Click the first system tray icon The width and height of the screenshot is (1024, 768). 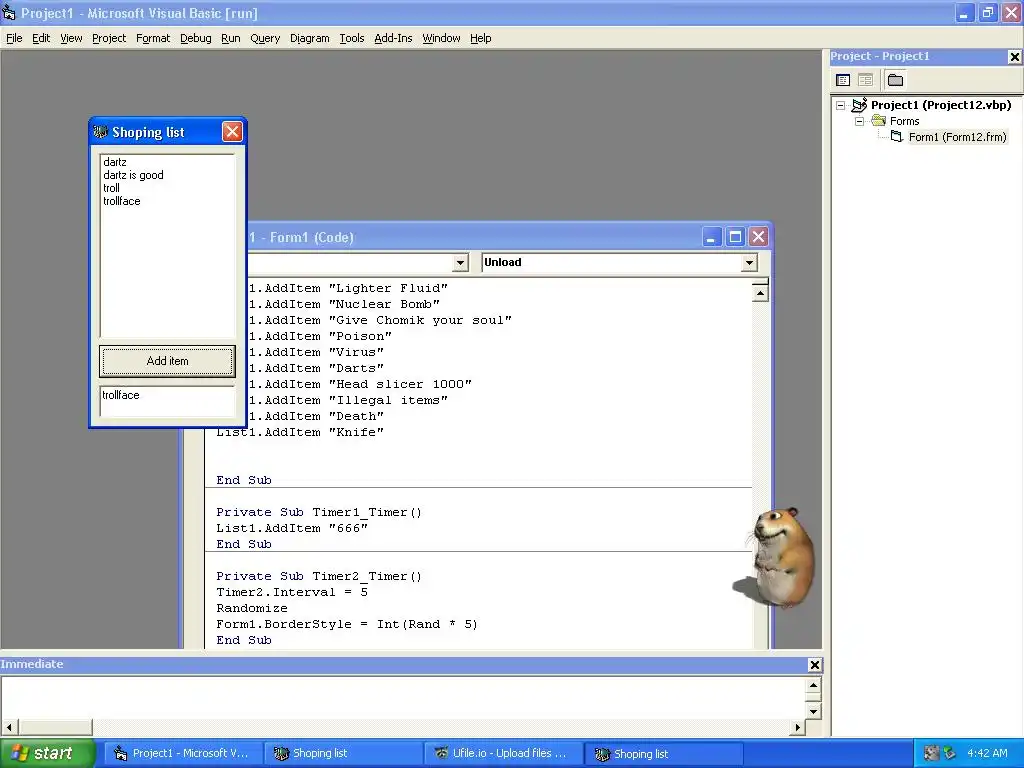tap(932, 753)
